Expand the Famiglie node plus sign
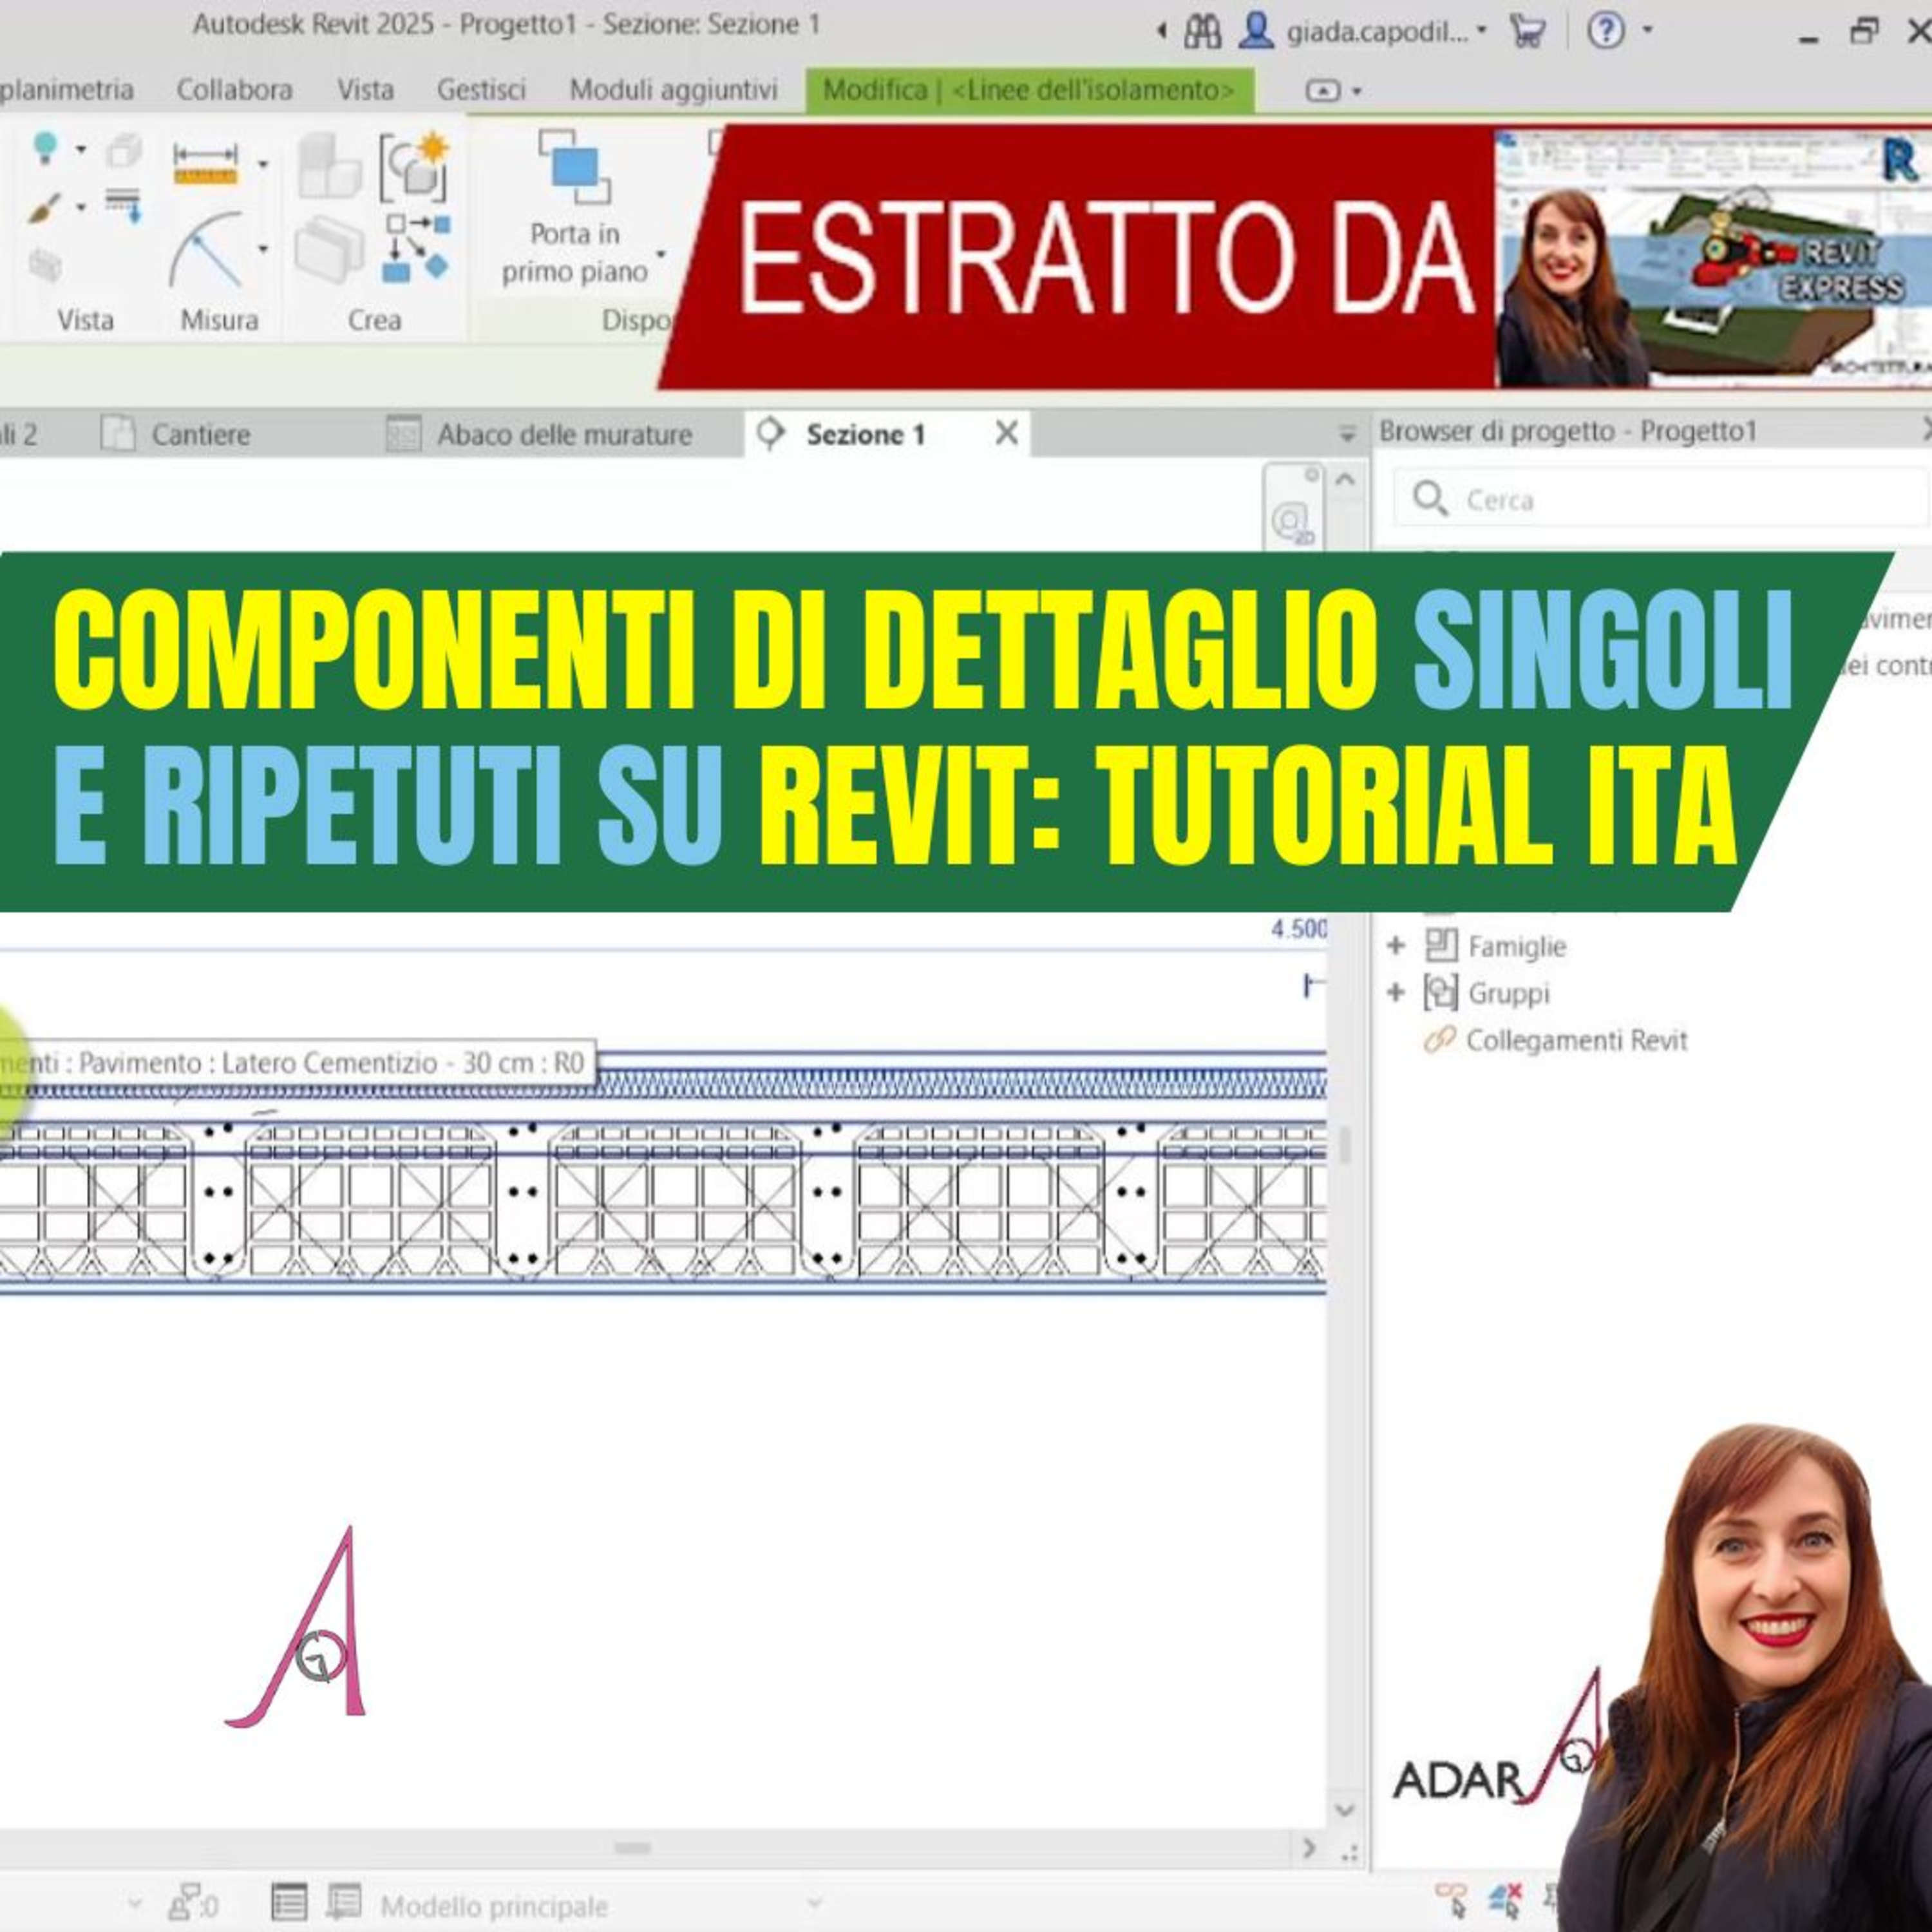 click(1396, 945)
